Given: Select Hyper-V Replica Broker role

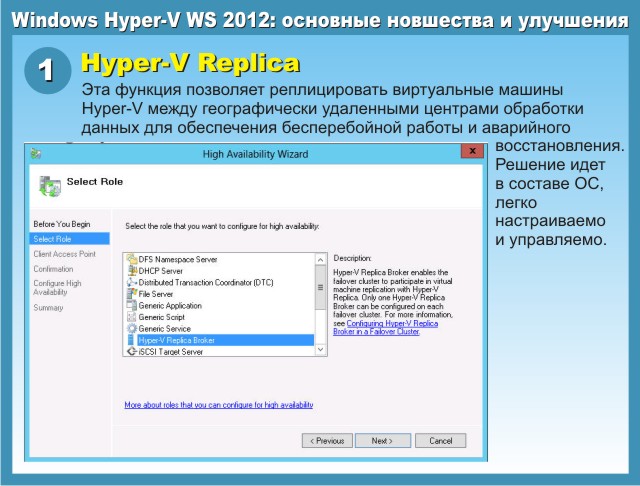Looking at the screenshot, I should click(226, 340).
